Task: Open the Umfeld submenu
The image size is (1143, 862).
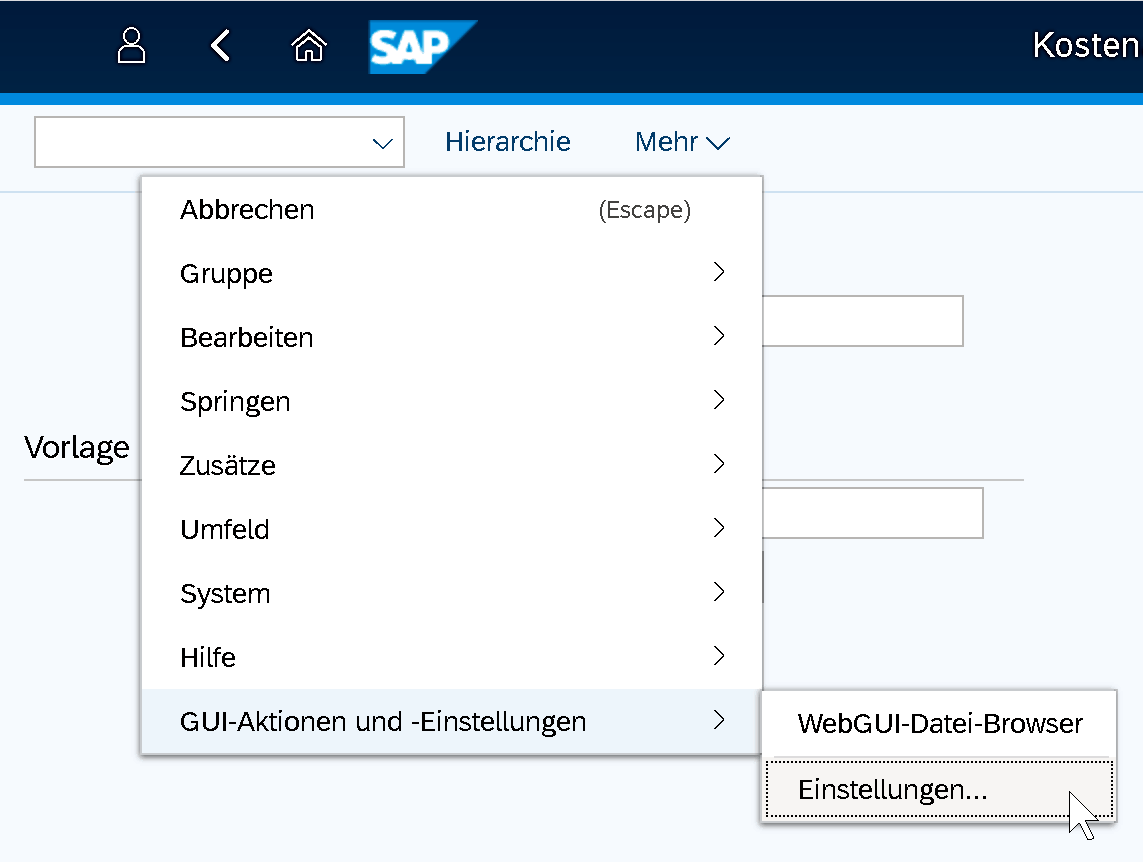Action: click(x=452, y=529)
